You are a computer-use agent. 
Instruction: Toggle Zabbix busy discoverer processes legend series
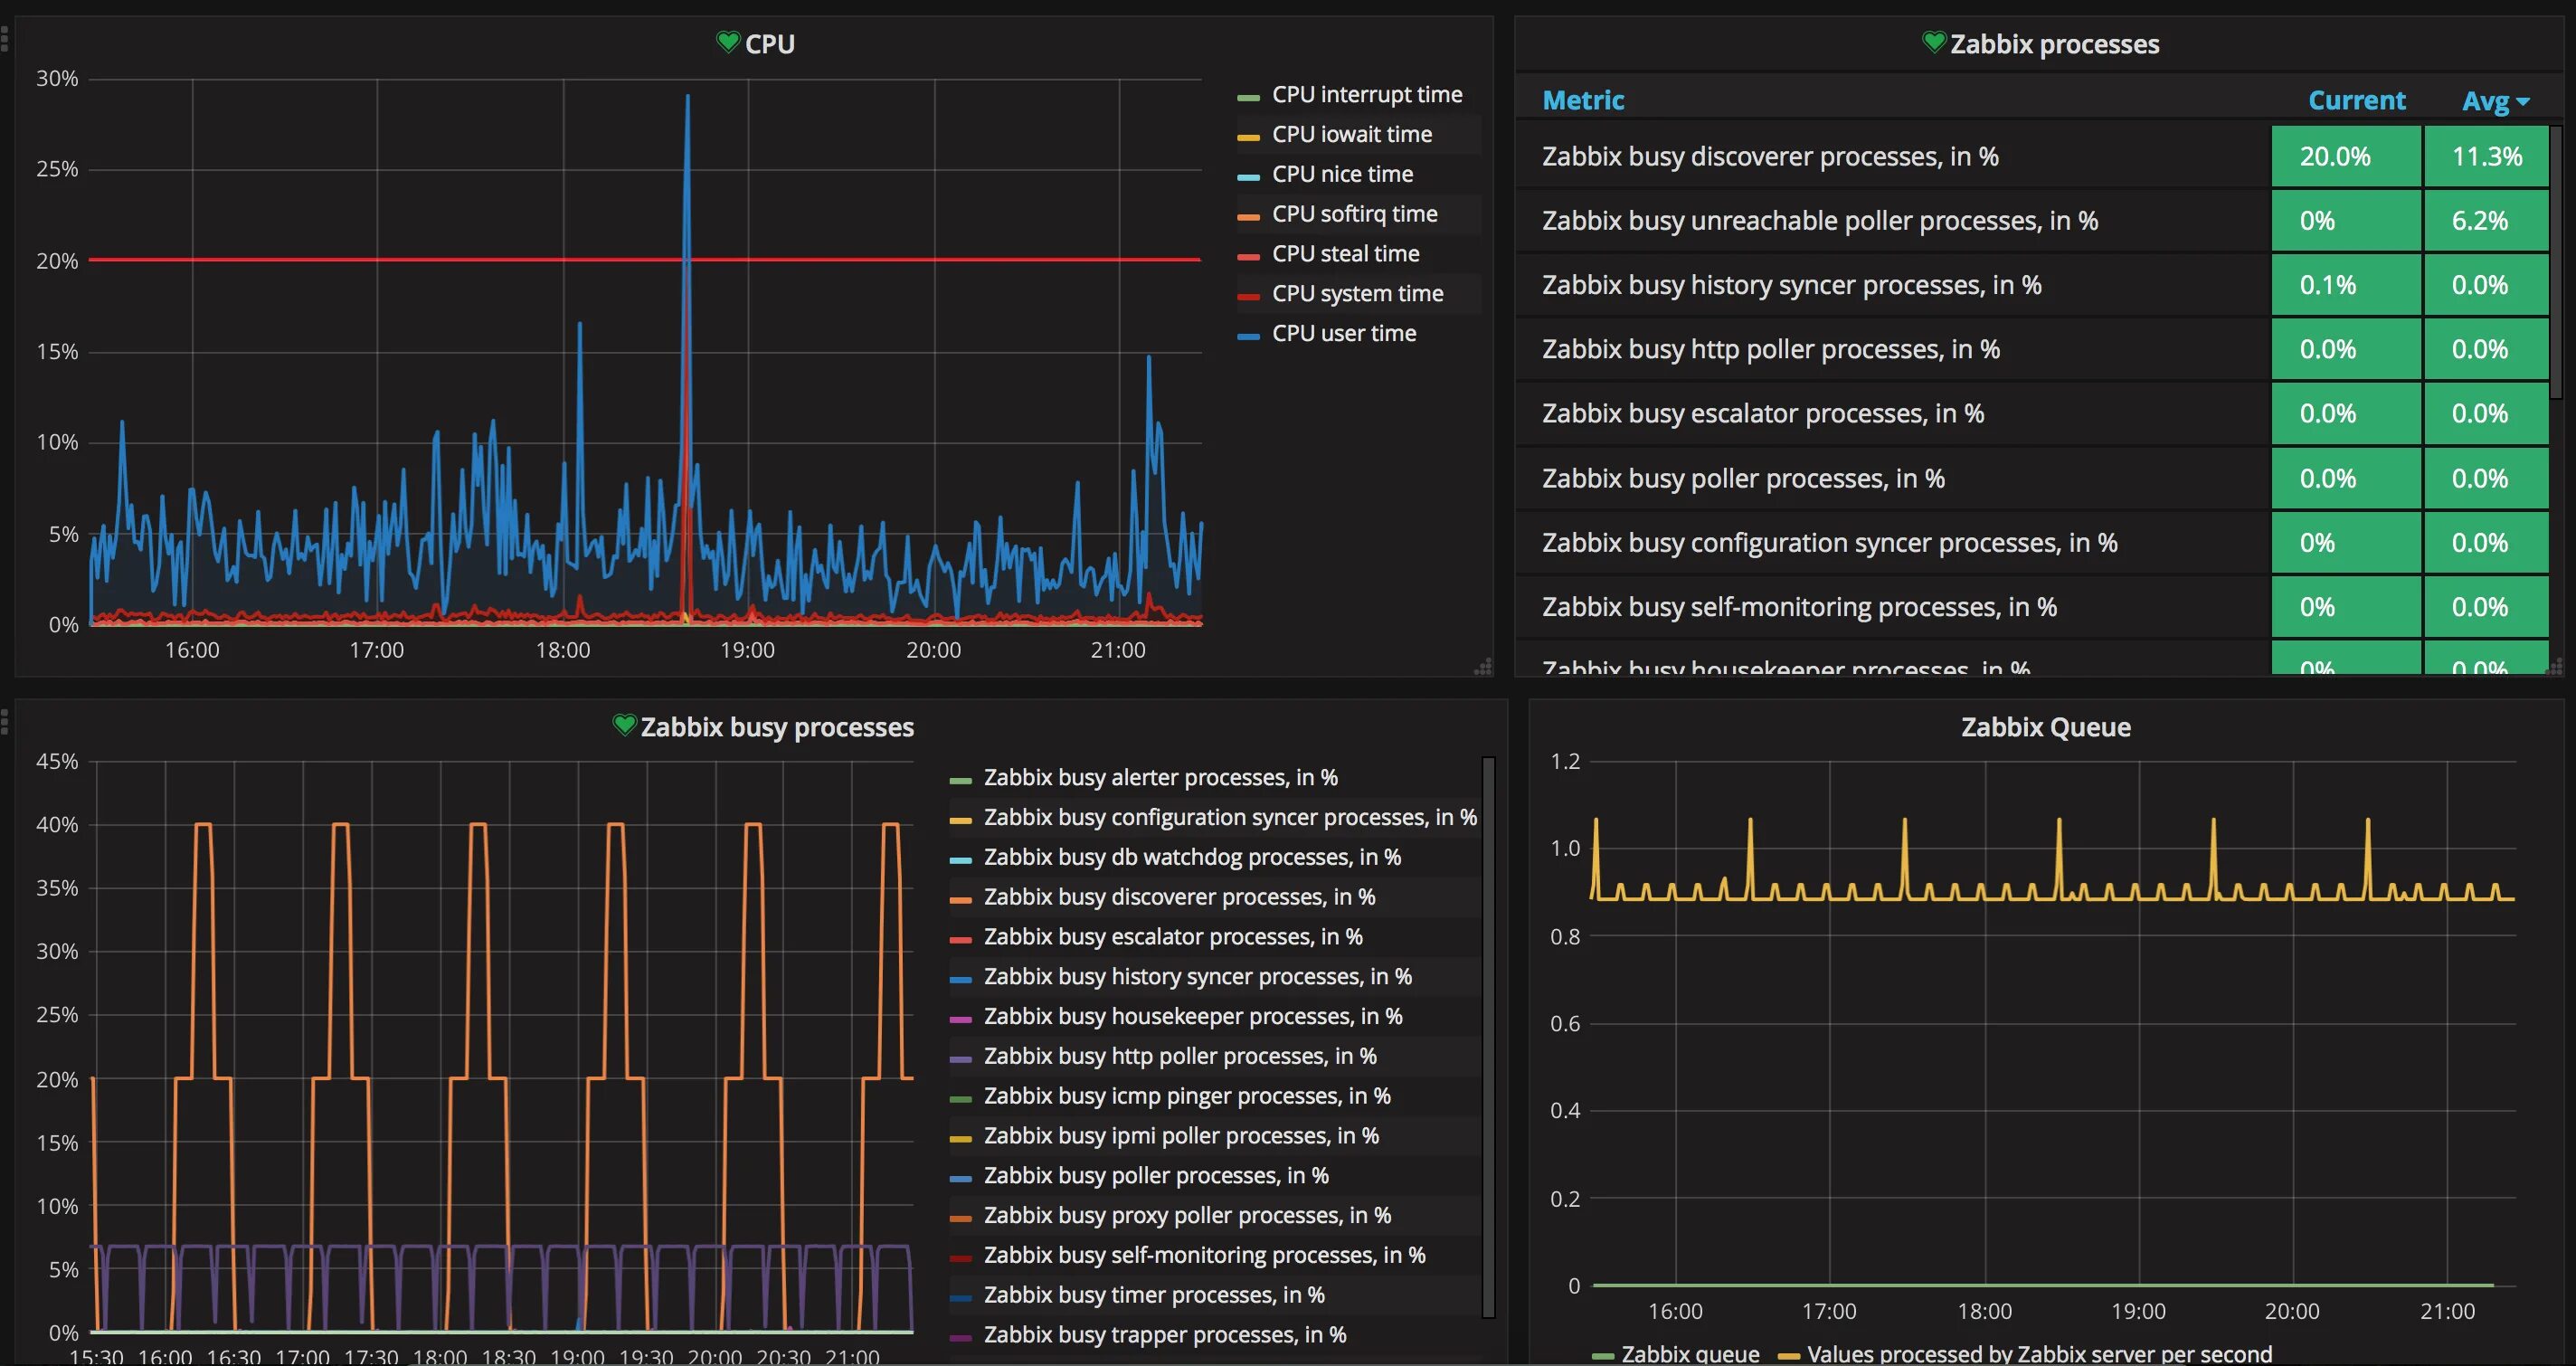click(1179, 897)
